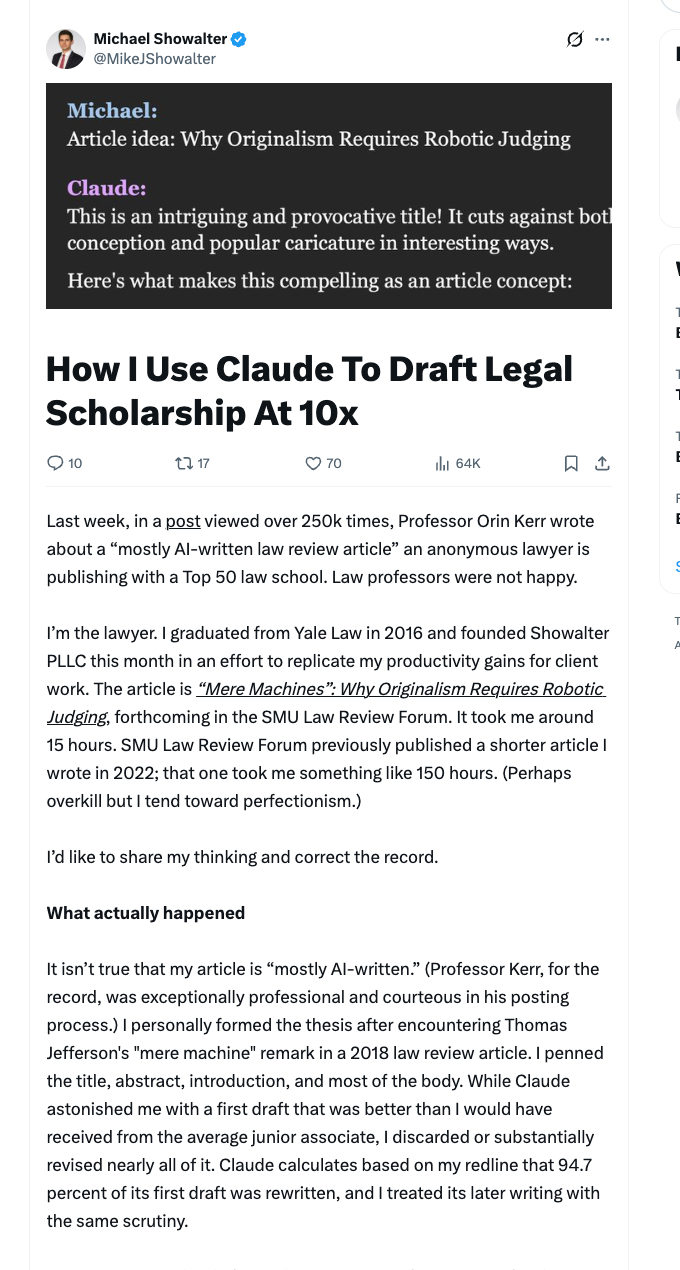680x1270 pixels.
Task: Open the repost menu showing 17
Action: click(x=184, y=463)
